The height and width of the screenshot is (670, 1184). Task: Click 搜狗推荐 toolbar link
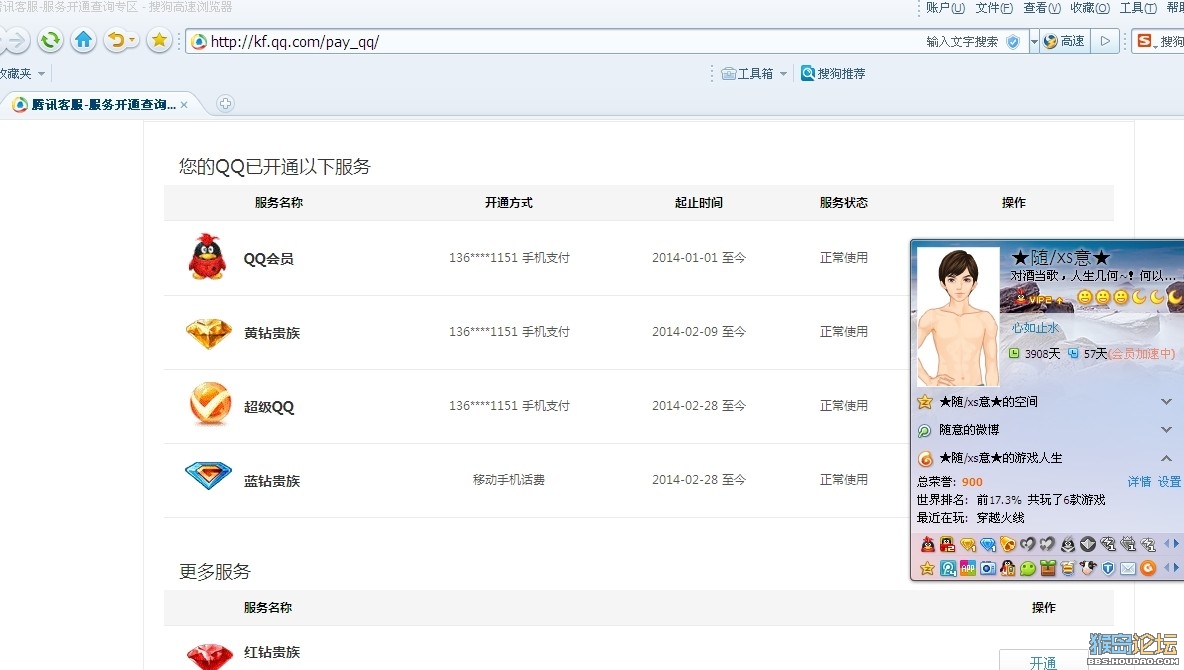pos(833,73)
